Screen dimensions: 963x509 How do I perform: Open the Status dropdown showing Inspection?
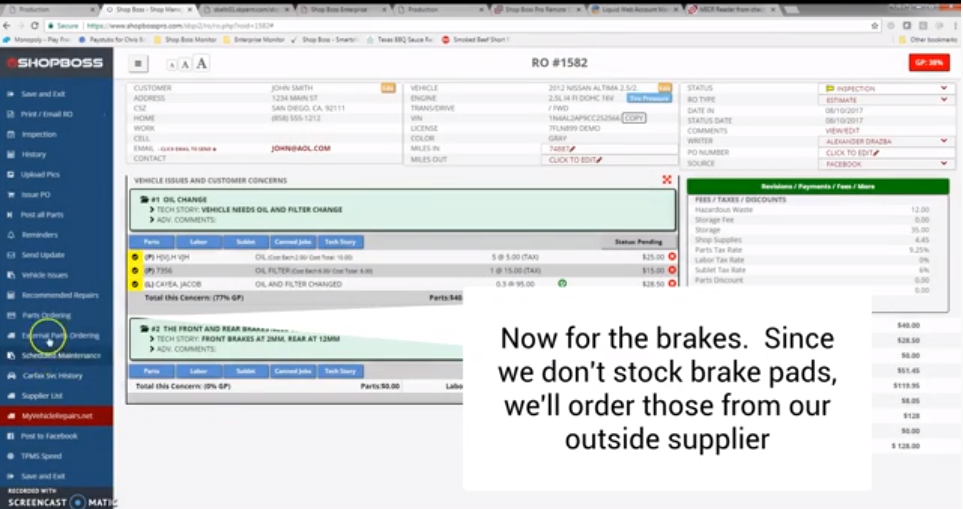coord(884,88)
